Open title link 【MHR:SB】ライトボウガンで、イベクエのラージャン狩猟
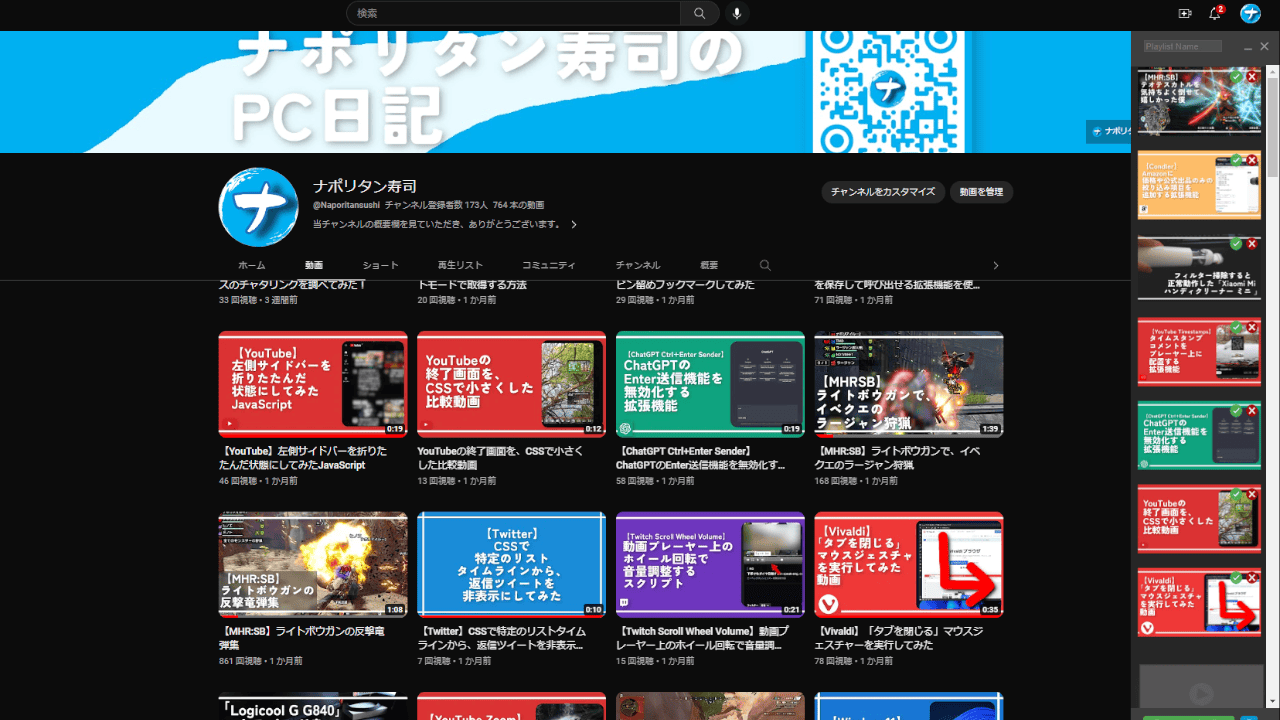The width and height of the screenshot is (1280, 720). tap(900, 458)
